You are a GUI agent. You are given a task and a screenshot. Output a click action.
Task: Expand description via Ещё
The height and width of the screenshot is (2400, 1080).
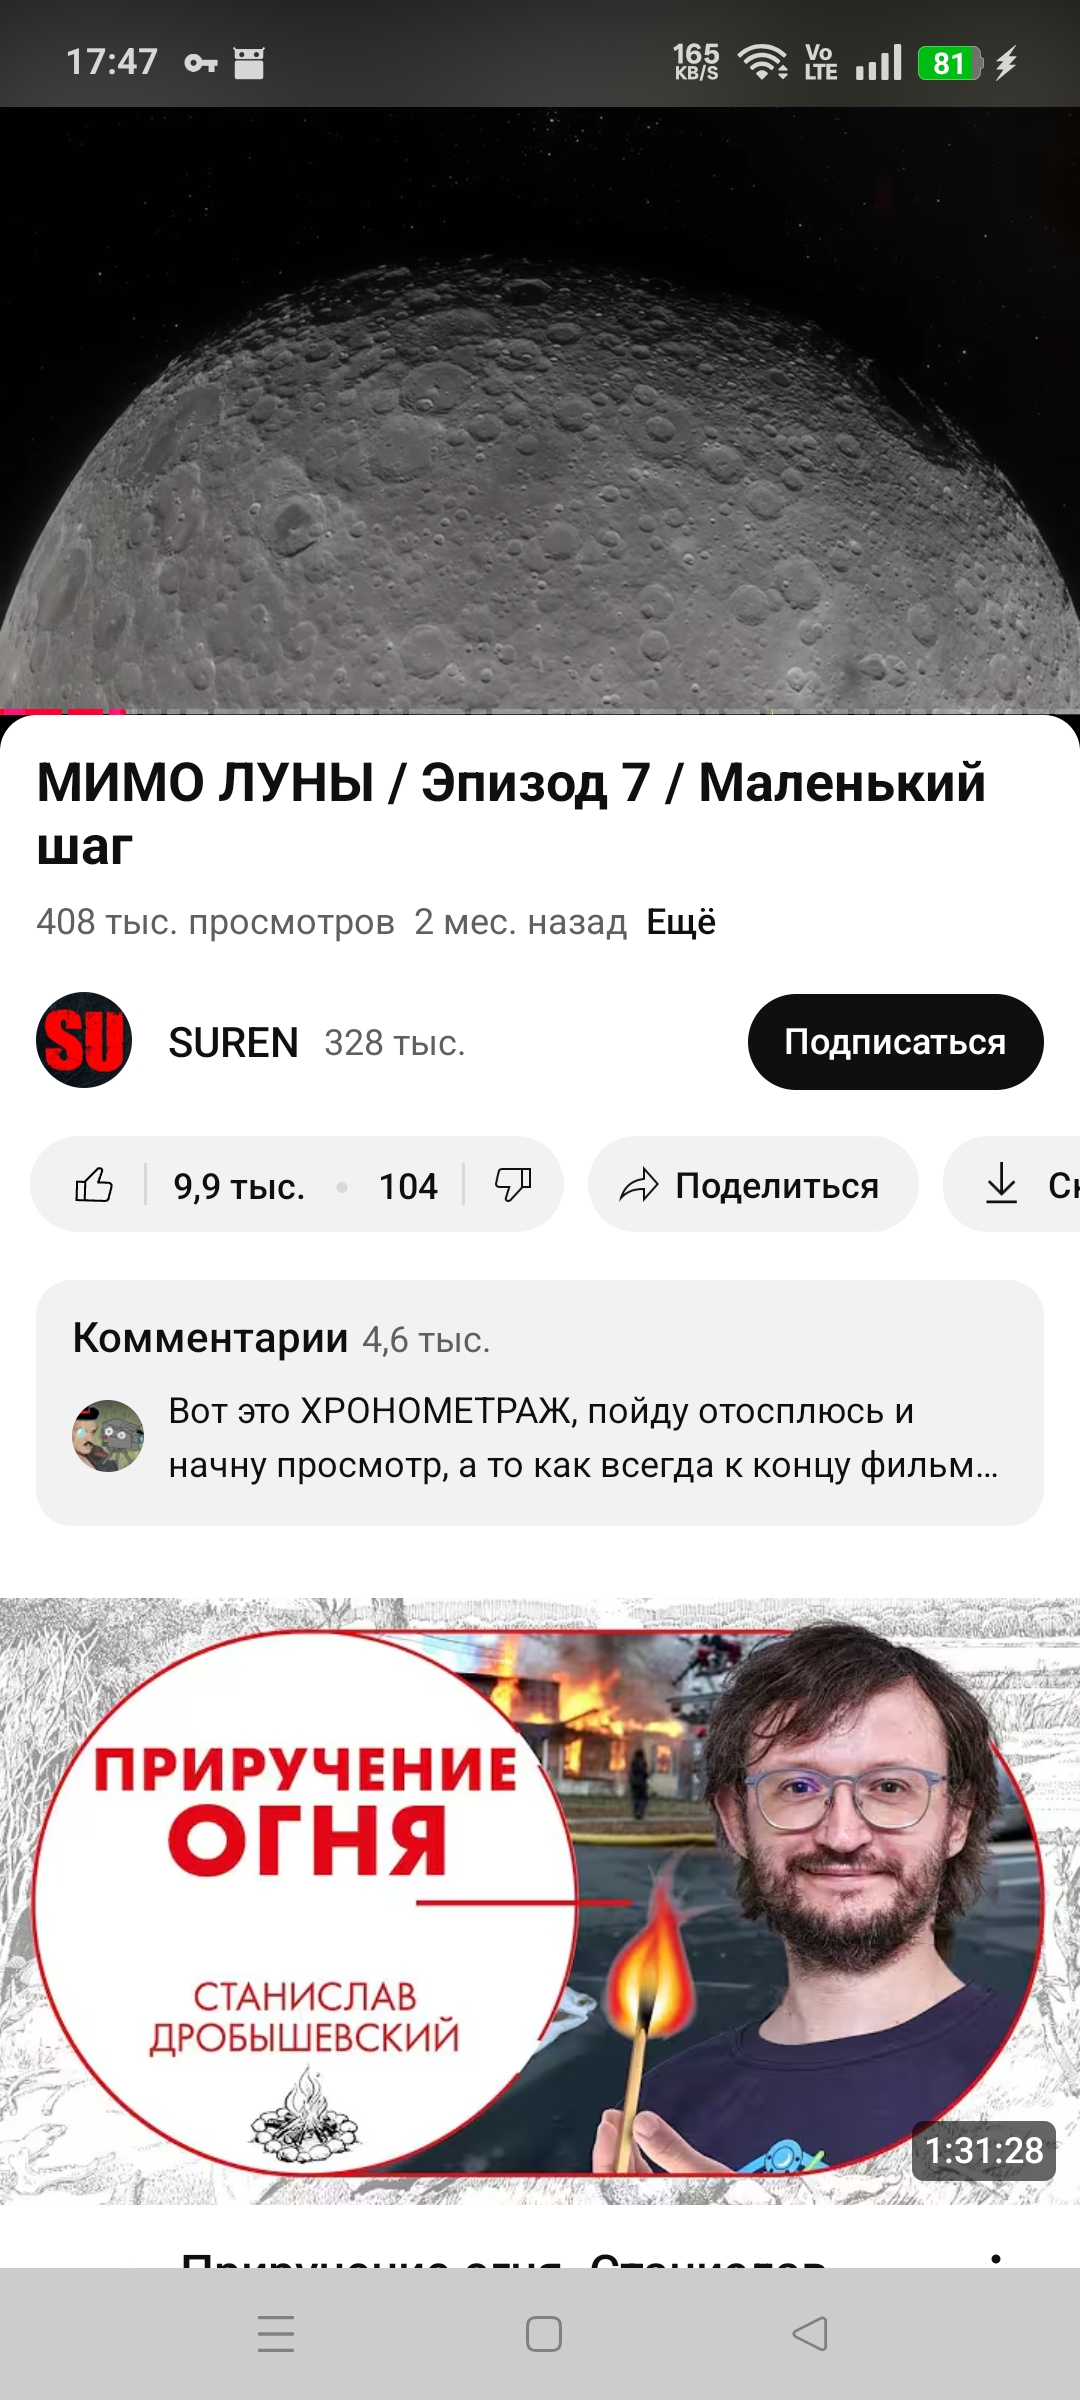click(681, 922)
